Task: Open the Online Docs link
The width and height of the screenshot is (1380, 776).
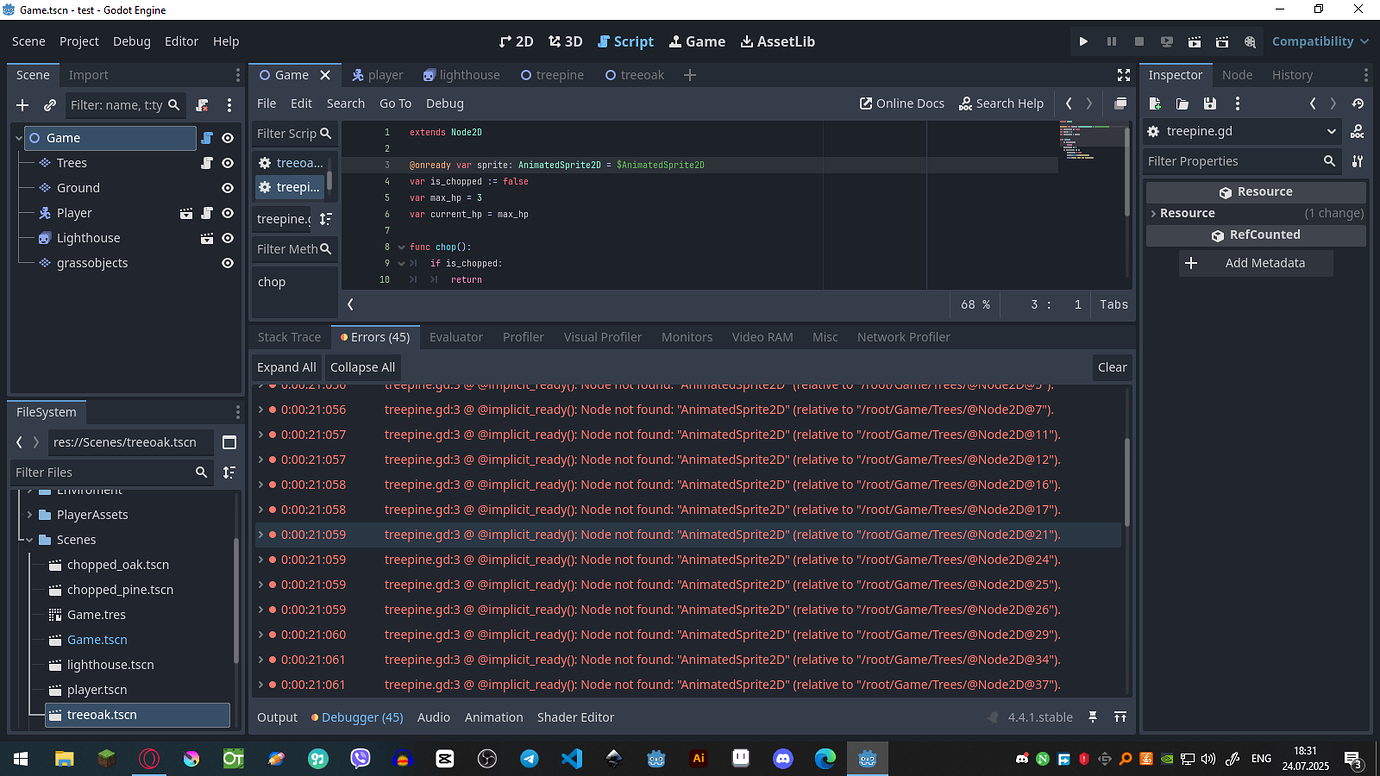Action: pos(902,103)
